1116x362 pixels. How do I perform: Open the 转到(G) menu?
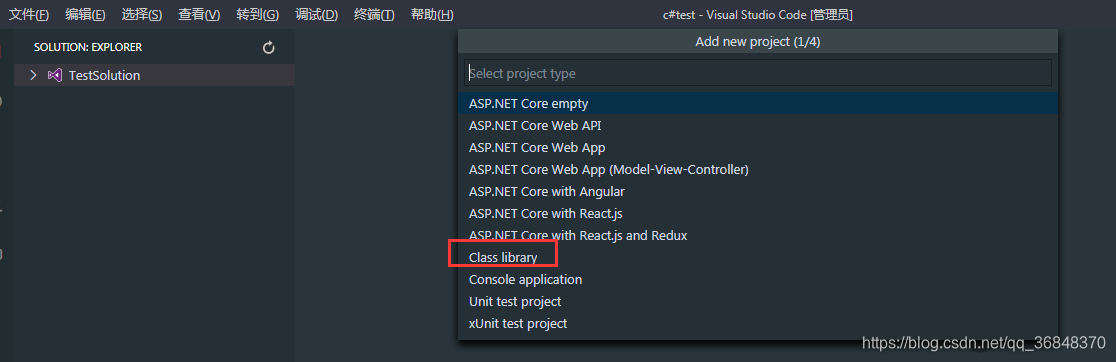[258, 14]
